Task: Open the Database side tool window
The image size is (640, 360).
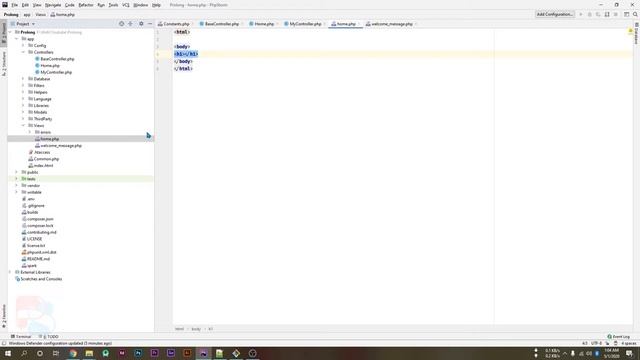Action: click(x=636, y=34)
